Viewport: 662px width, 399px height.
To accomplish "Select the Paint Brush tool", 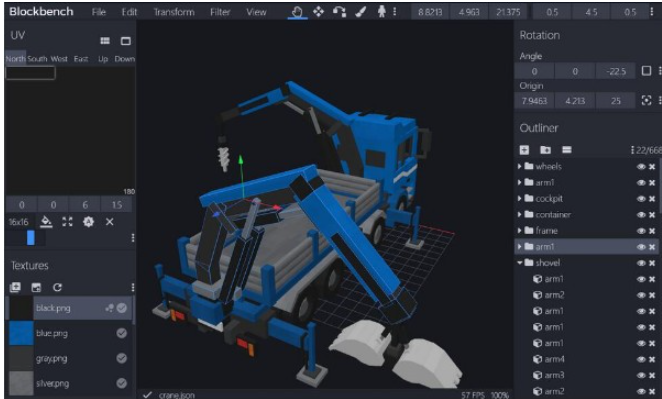I will click(x=361, y=12).
